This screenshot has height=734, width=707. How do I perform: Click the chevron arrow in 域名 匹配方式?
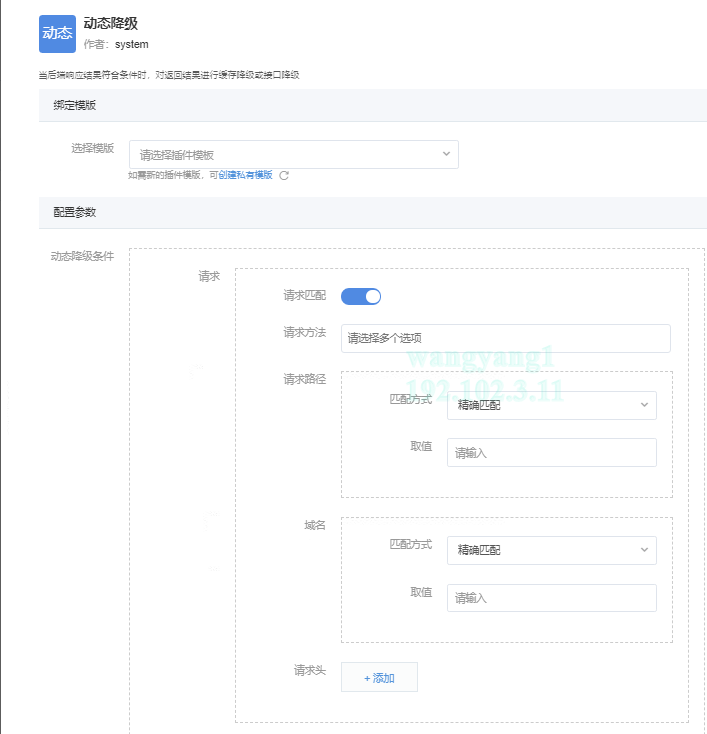[x=644, y=550]
